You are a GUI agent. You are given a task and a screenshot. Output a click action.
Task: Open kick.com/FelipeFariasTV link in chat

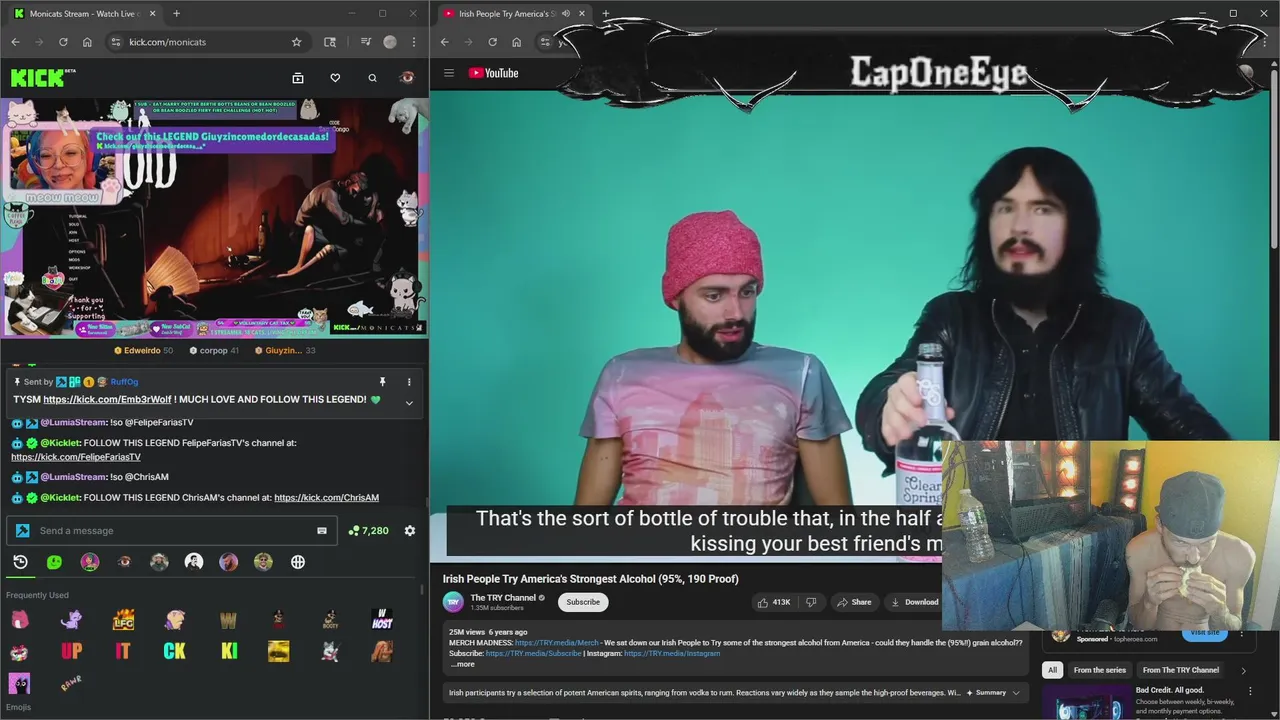click(76, 457)
